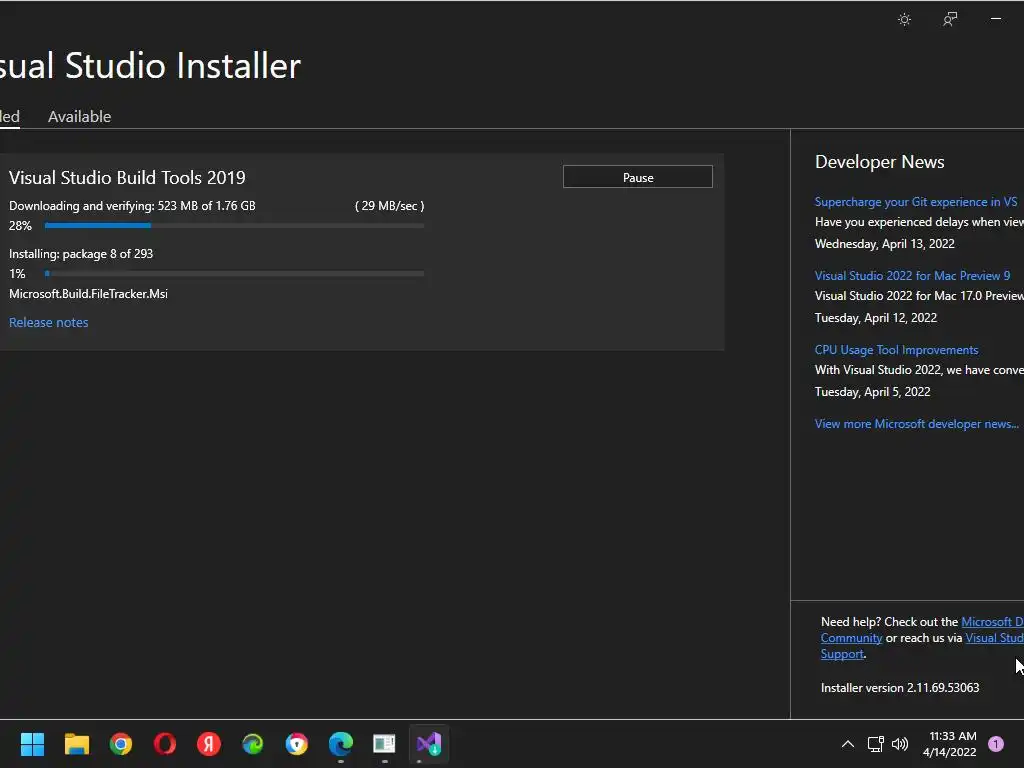1024x768 pixels.
Task: Select the Visual Studio Installer taskbar icon
Action: point(429,744)
